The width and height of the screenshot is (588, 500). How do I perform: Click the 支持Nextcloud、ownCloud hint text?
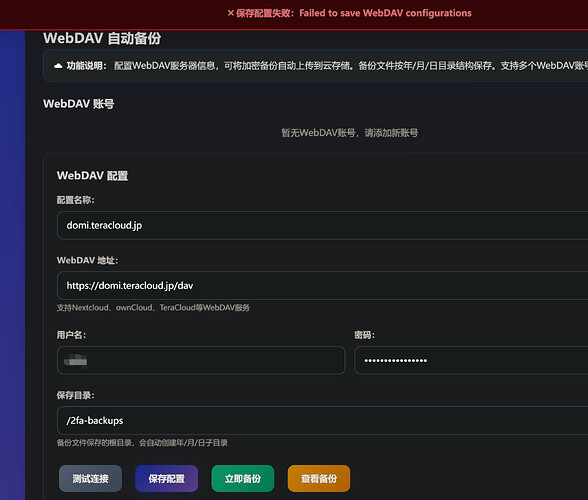(x=153, y=308)
